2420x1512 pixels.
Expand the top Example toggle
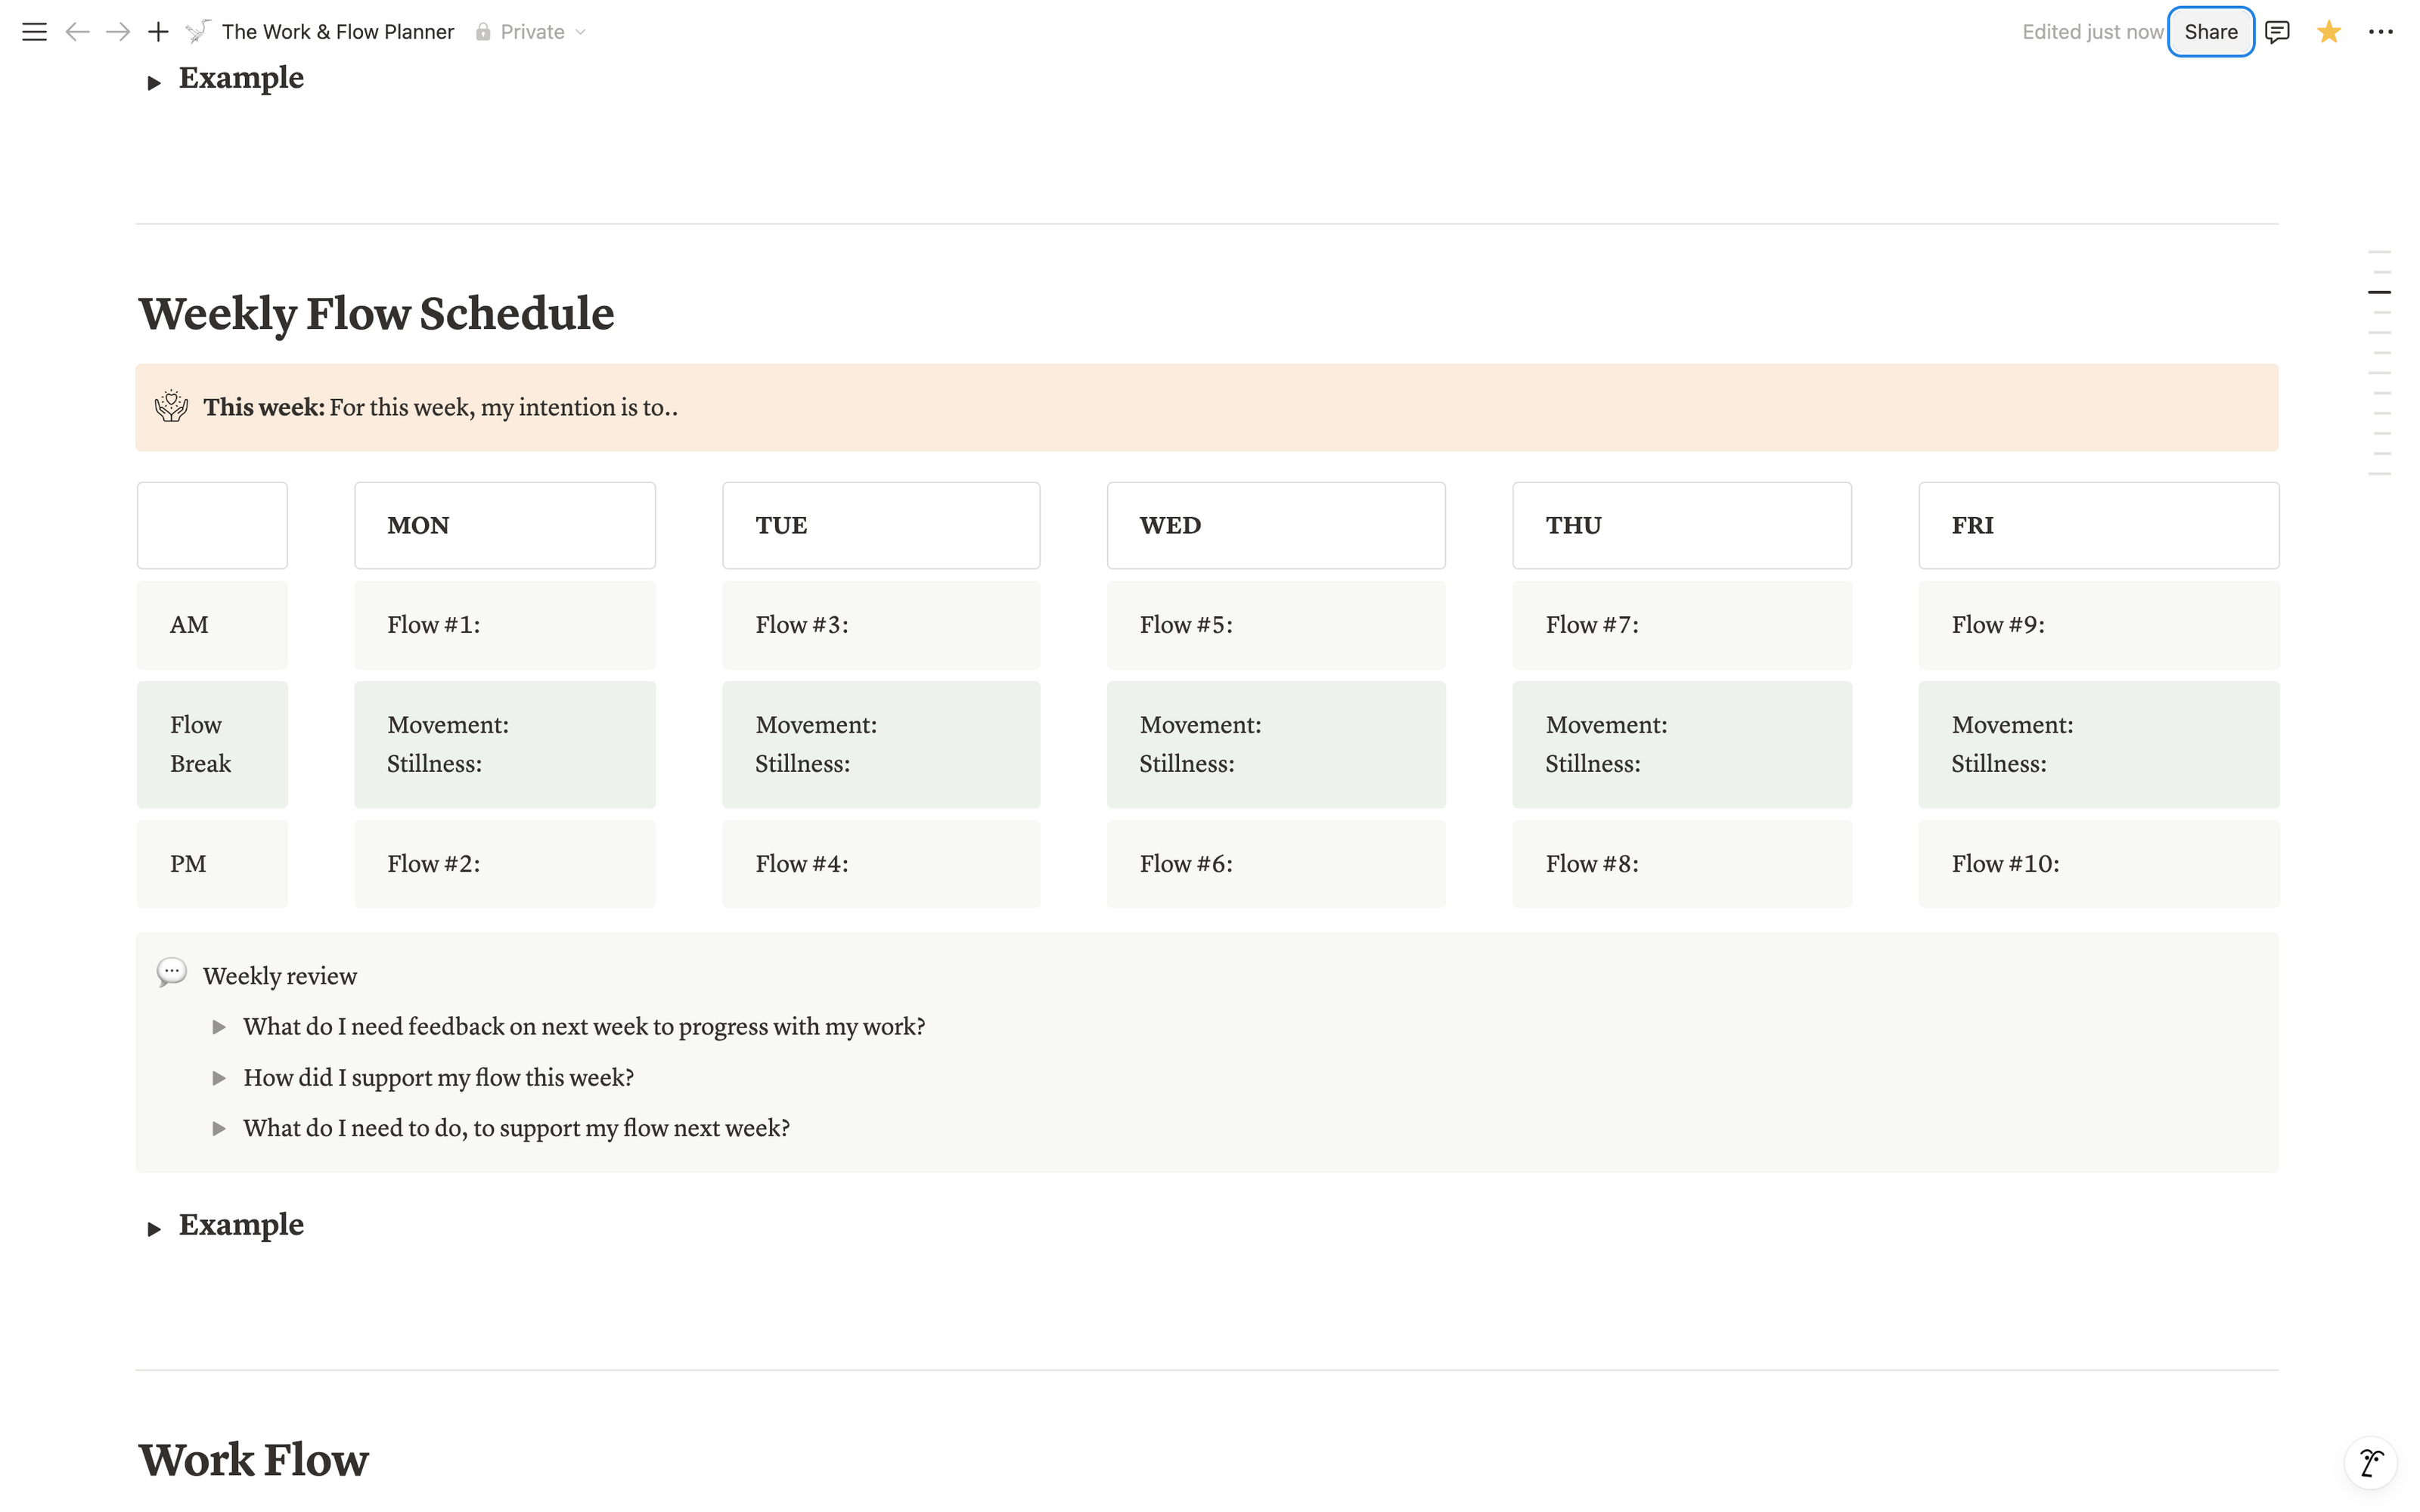(154, 83)
